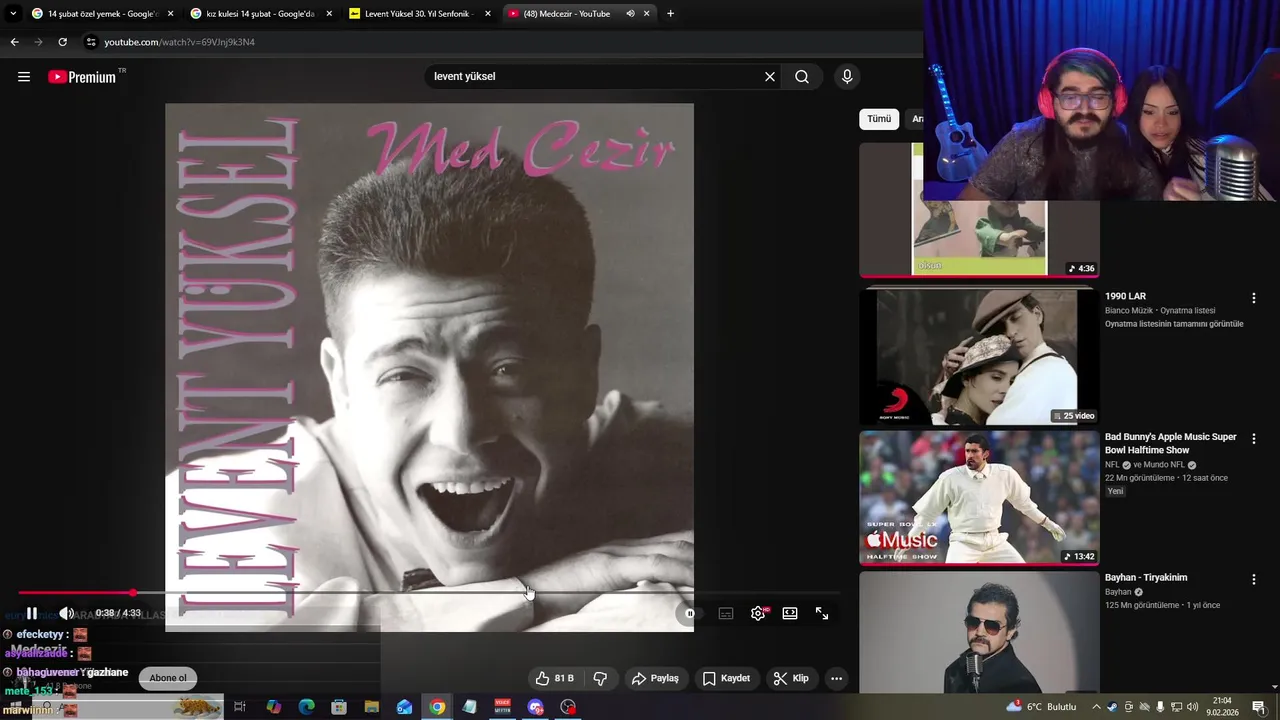Viewport: 1280px width, 720px height.
Task: Reload the page
Action: (x=62, y=42)
